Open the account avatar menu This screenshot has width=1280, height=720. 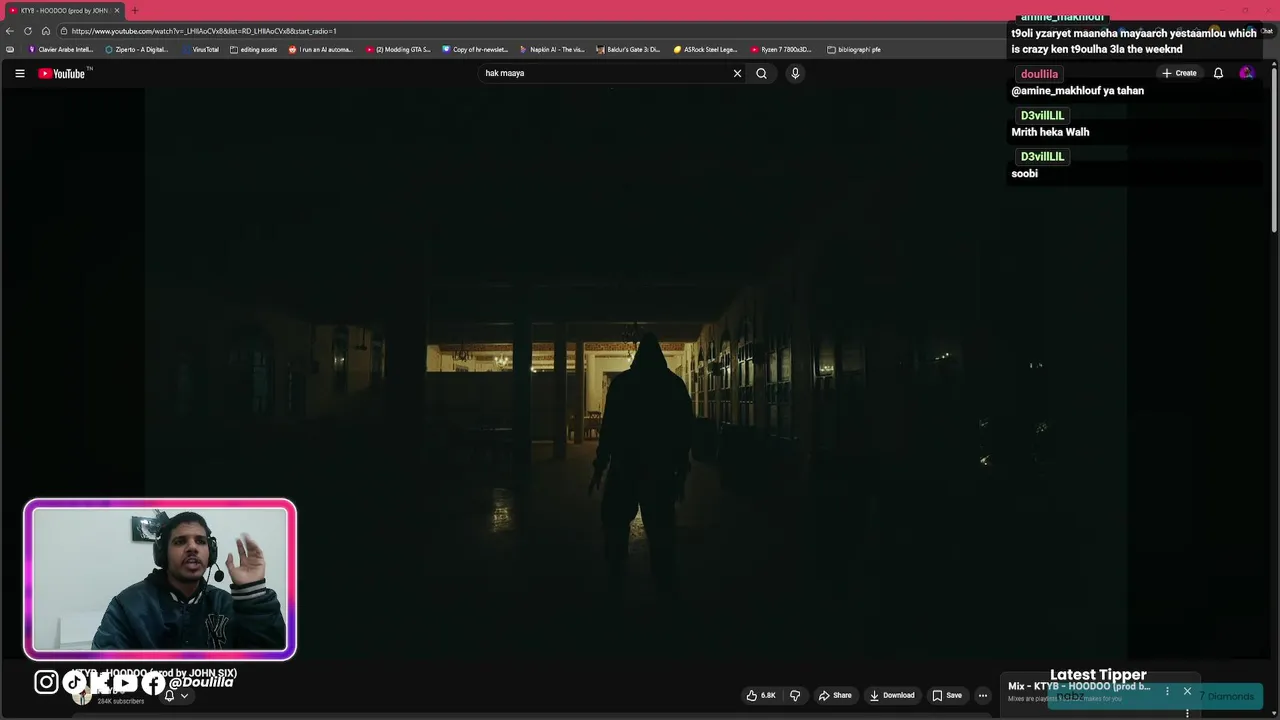point(1246,73)
